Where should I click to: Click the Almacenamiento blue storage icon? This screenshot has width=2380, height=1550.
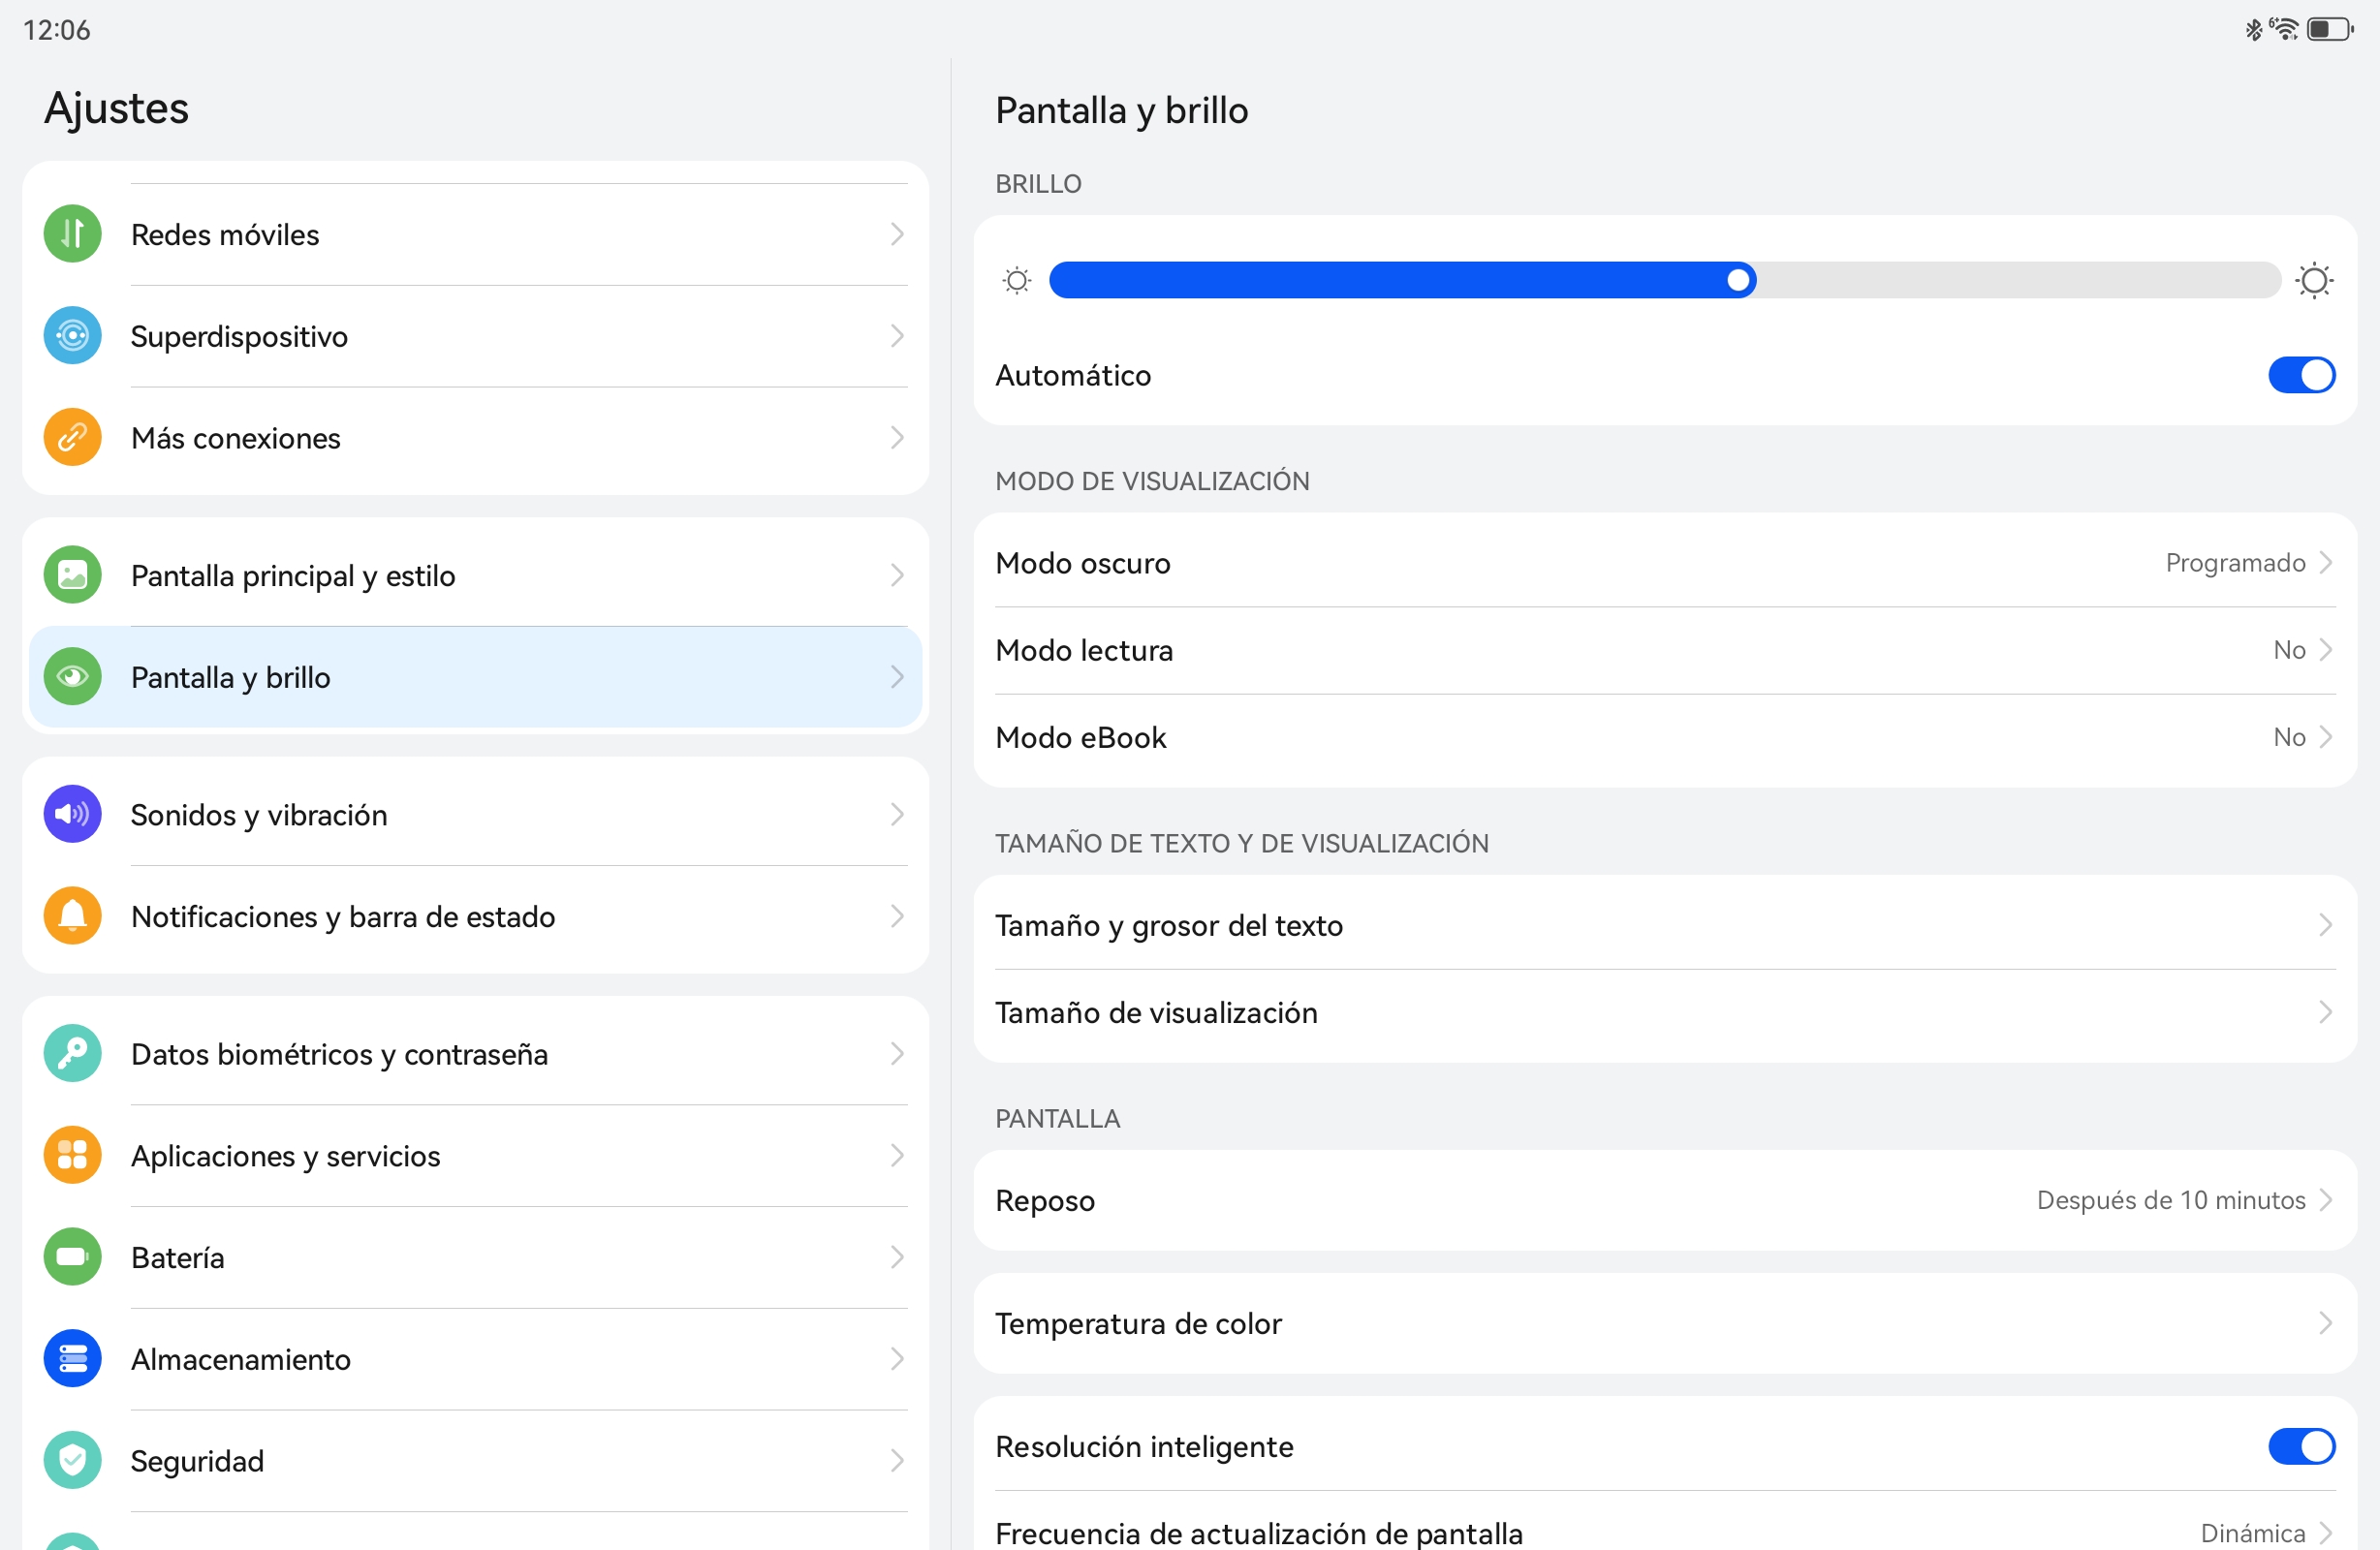(x=72, y=1358)
